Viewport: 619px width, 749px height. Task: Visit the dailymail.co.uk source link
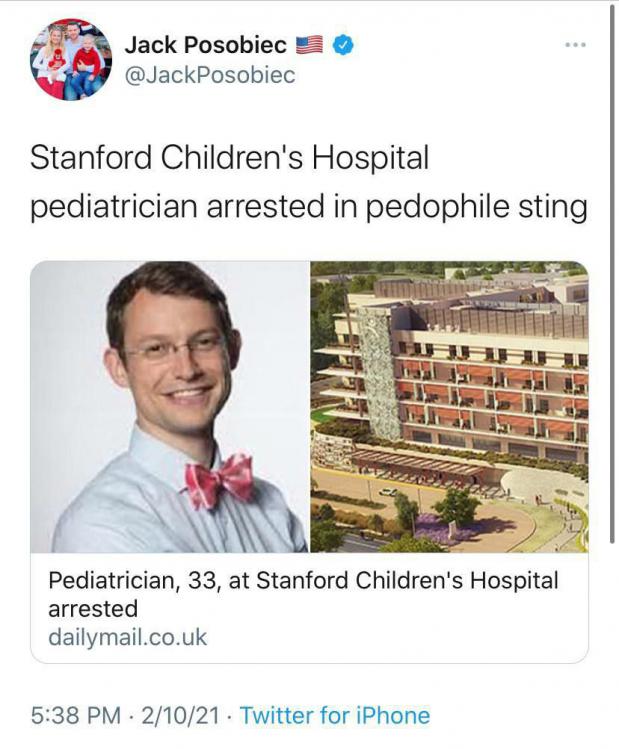(x=128, y=638)
